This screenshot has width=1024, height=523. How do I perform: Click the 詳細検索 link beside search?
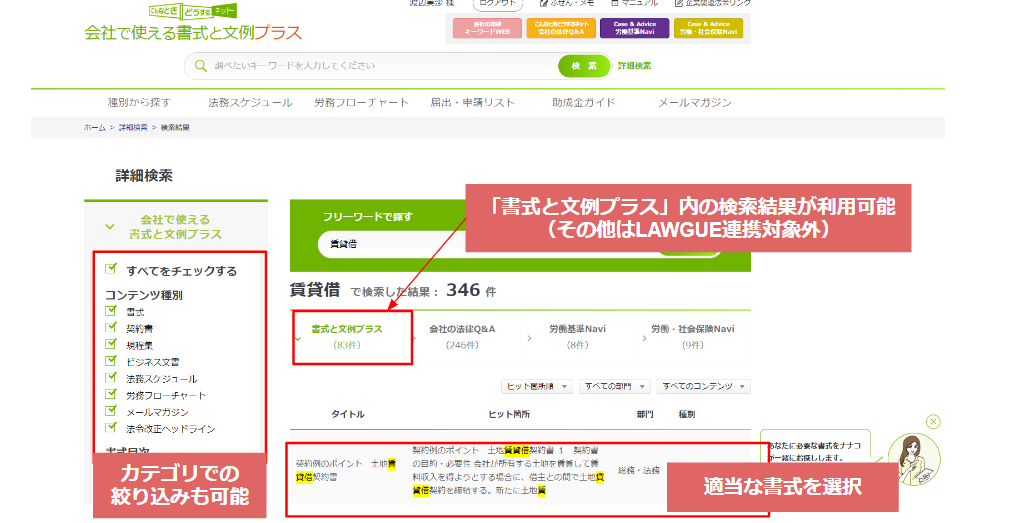634,66
